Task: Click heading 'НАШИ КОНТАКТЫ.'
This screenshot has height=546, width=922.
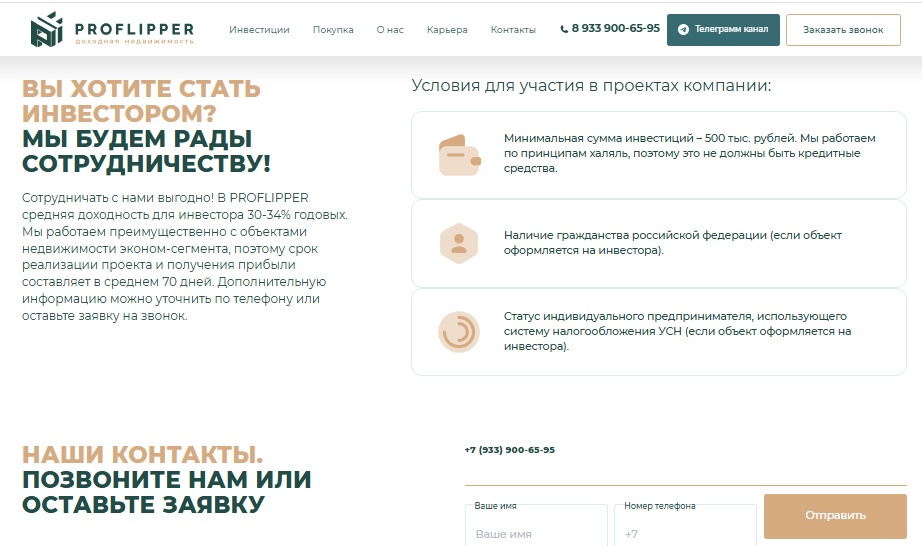Action: [142, 455]
